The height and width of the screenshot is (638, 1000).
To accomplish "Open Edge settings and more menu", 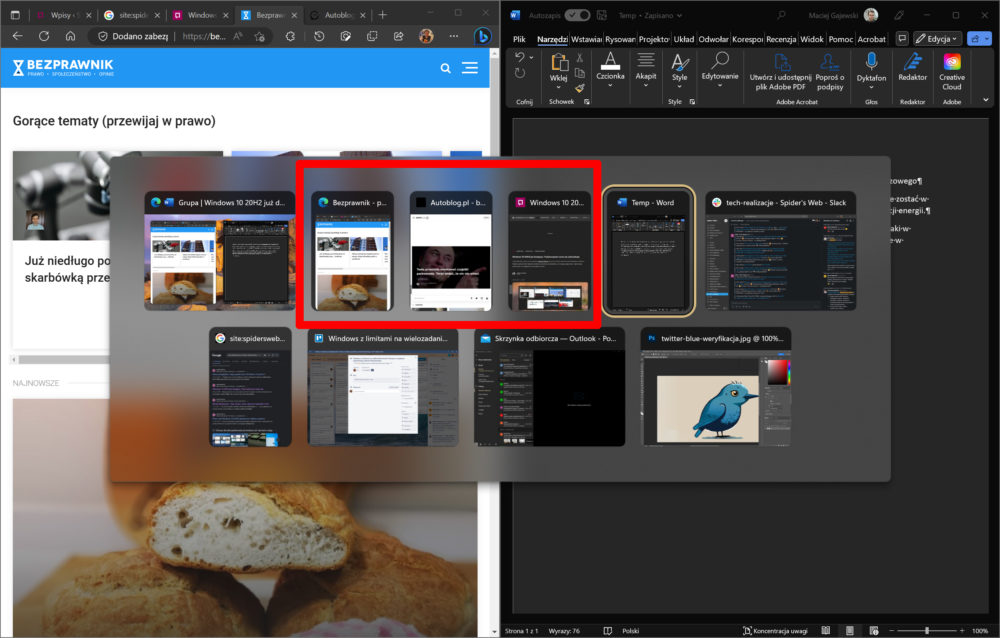I will 453,36.
